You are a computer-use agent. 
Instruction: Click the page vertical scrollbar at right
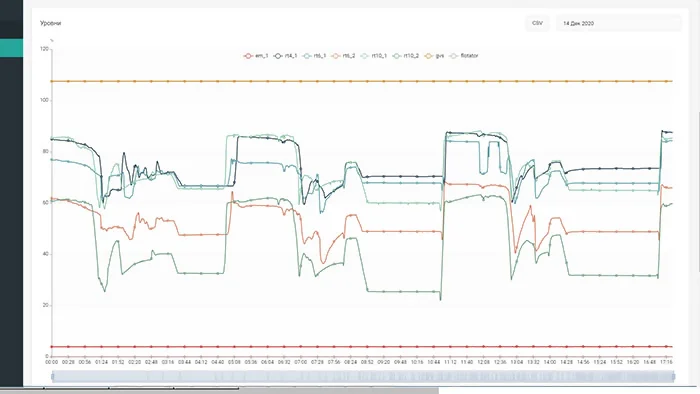pos(698,192)
